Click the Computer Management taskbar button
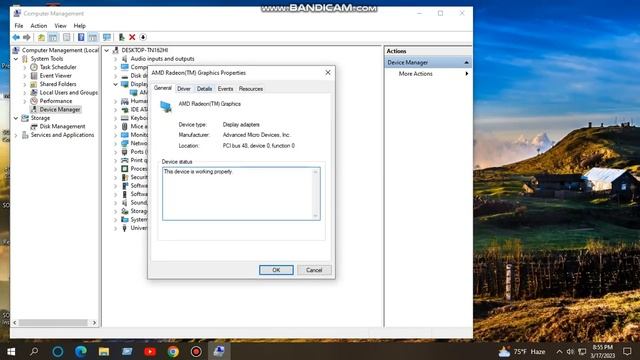Screen dimensions: 640x360 pos(219,351)
